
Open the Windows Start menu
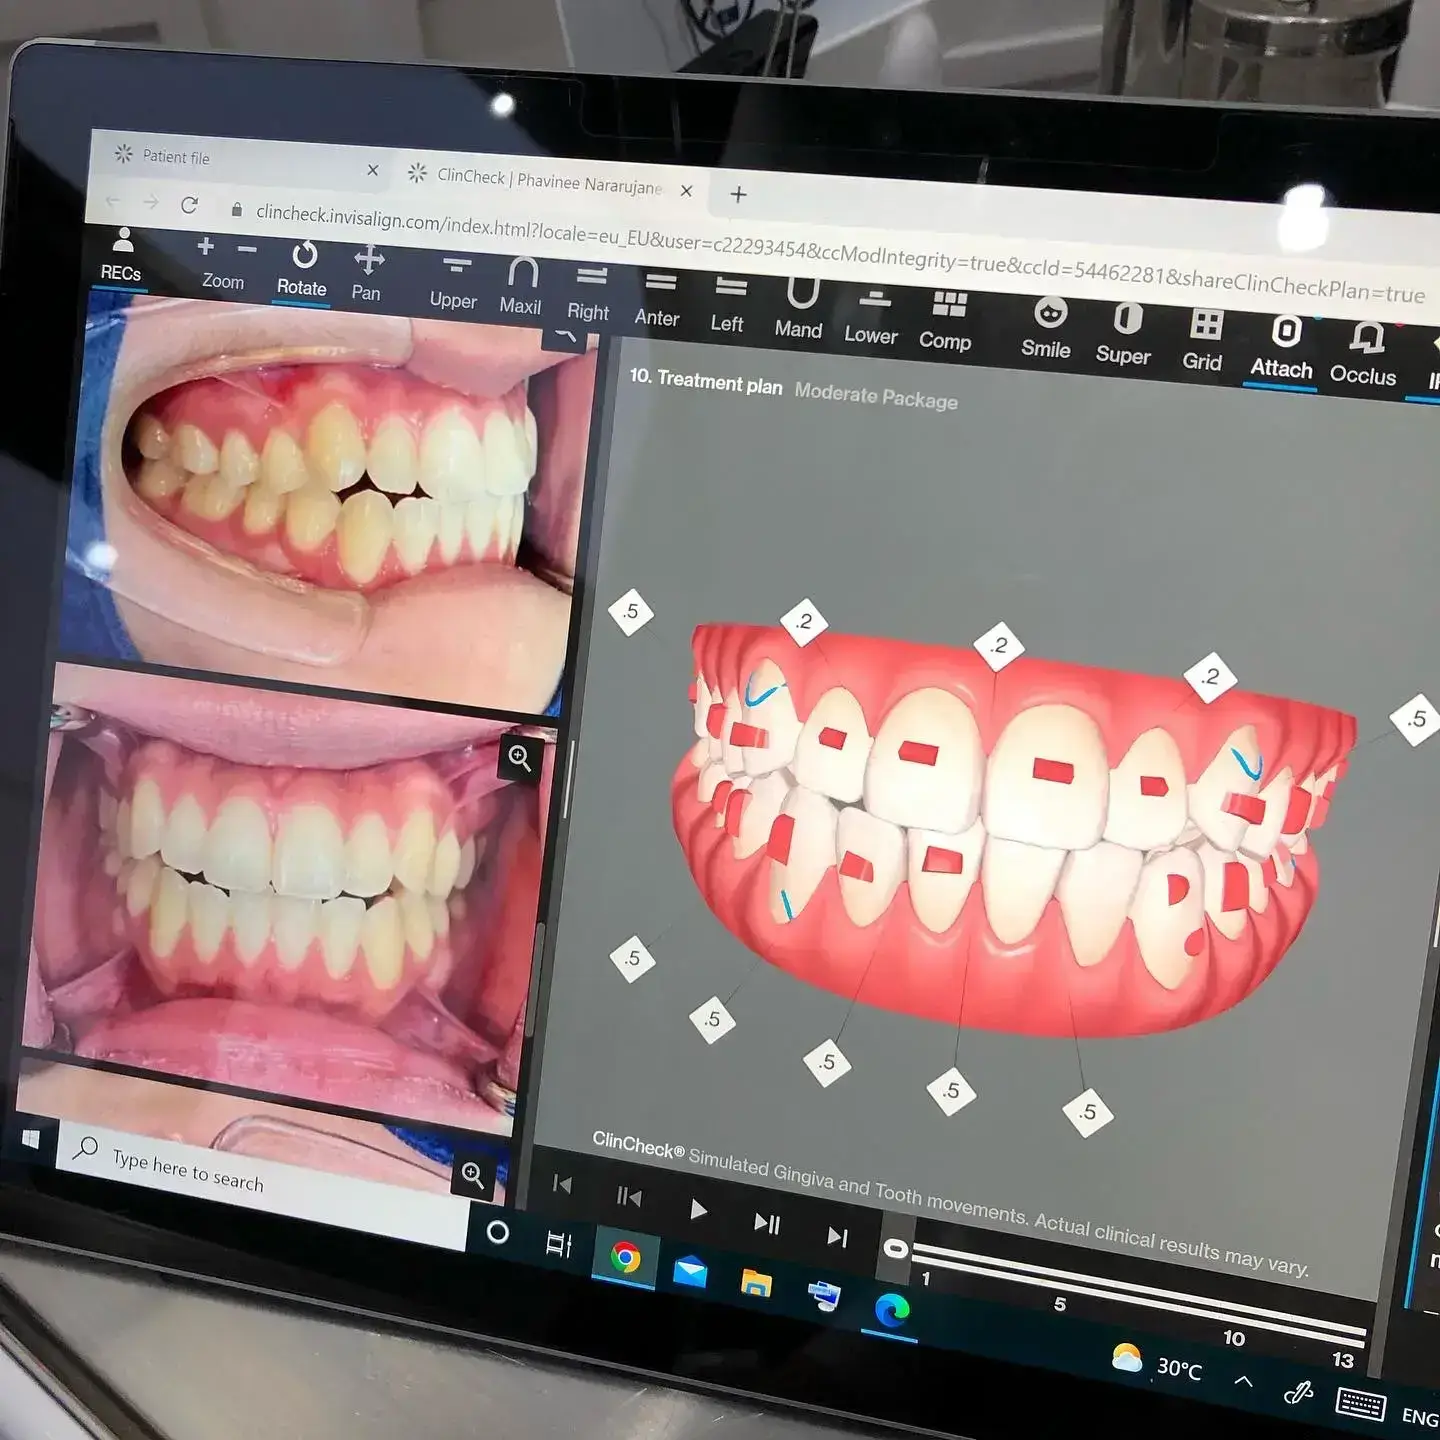click(x=31, y=1139)
